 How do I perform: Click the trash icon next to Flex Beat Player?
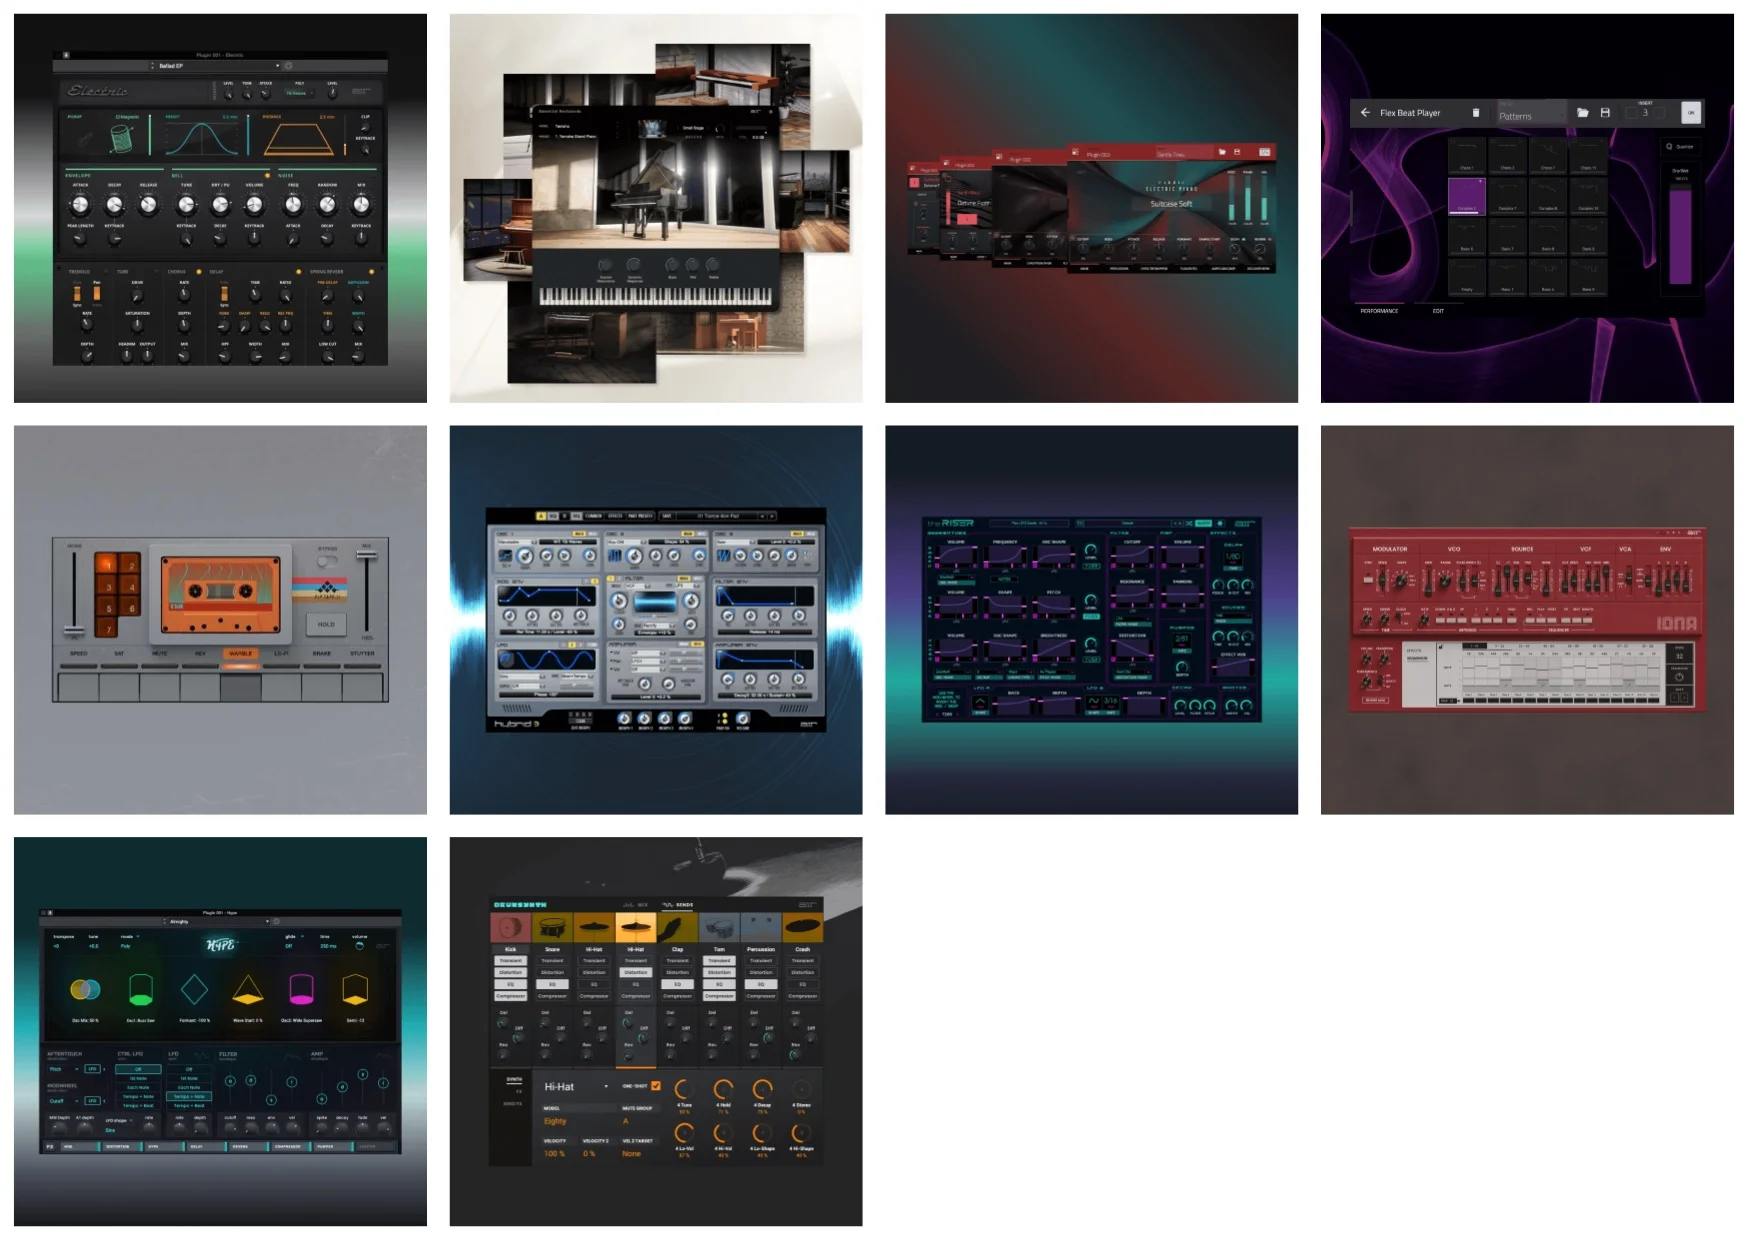(1477, 113)
